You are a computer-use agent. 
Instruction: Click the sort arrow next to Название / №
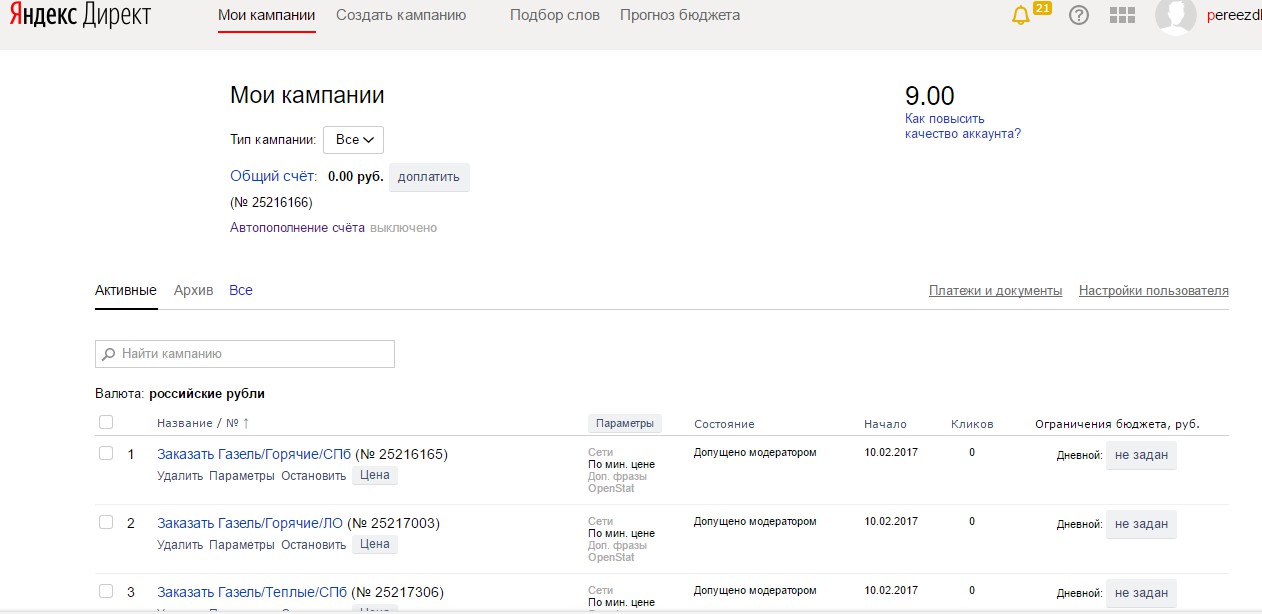click(x=246, y=424)
